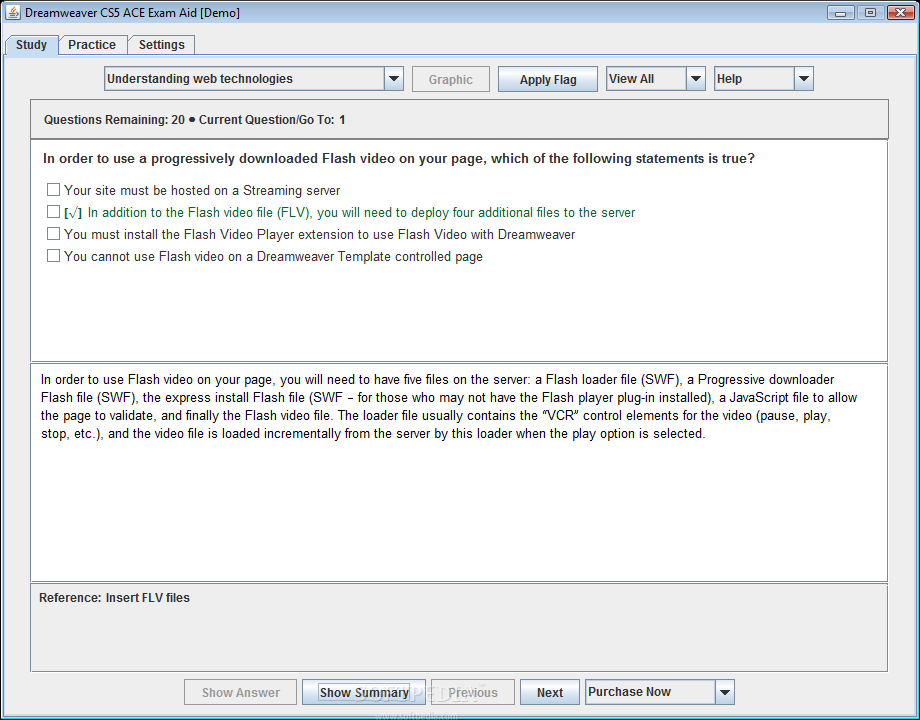Open the Settings tab
The height and width of the screenshot is (720, 920).
coord(161,45)
